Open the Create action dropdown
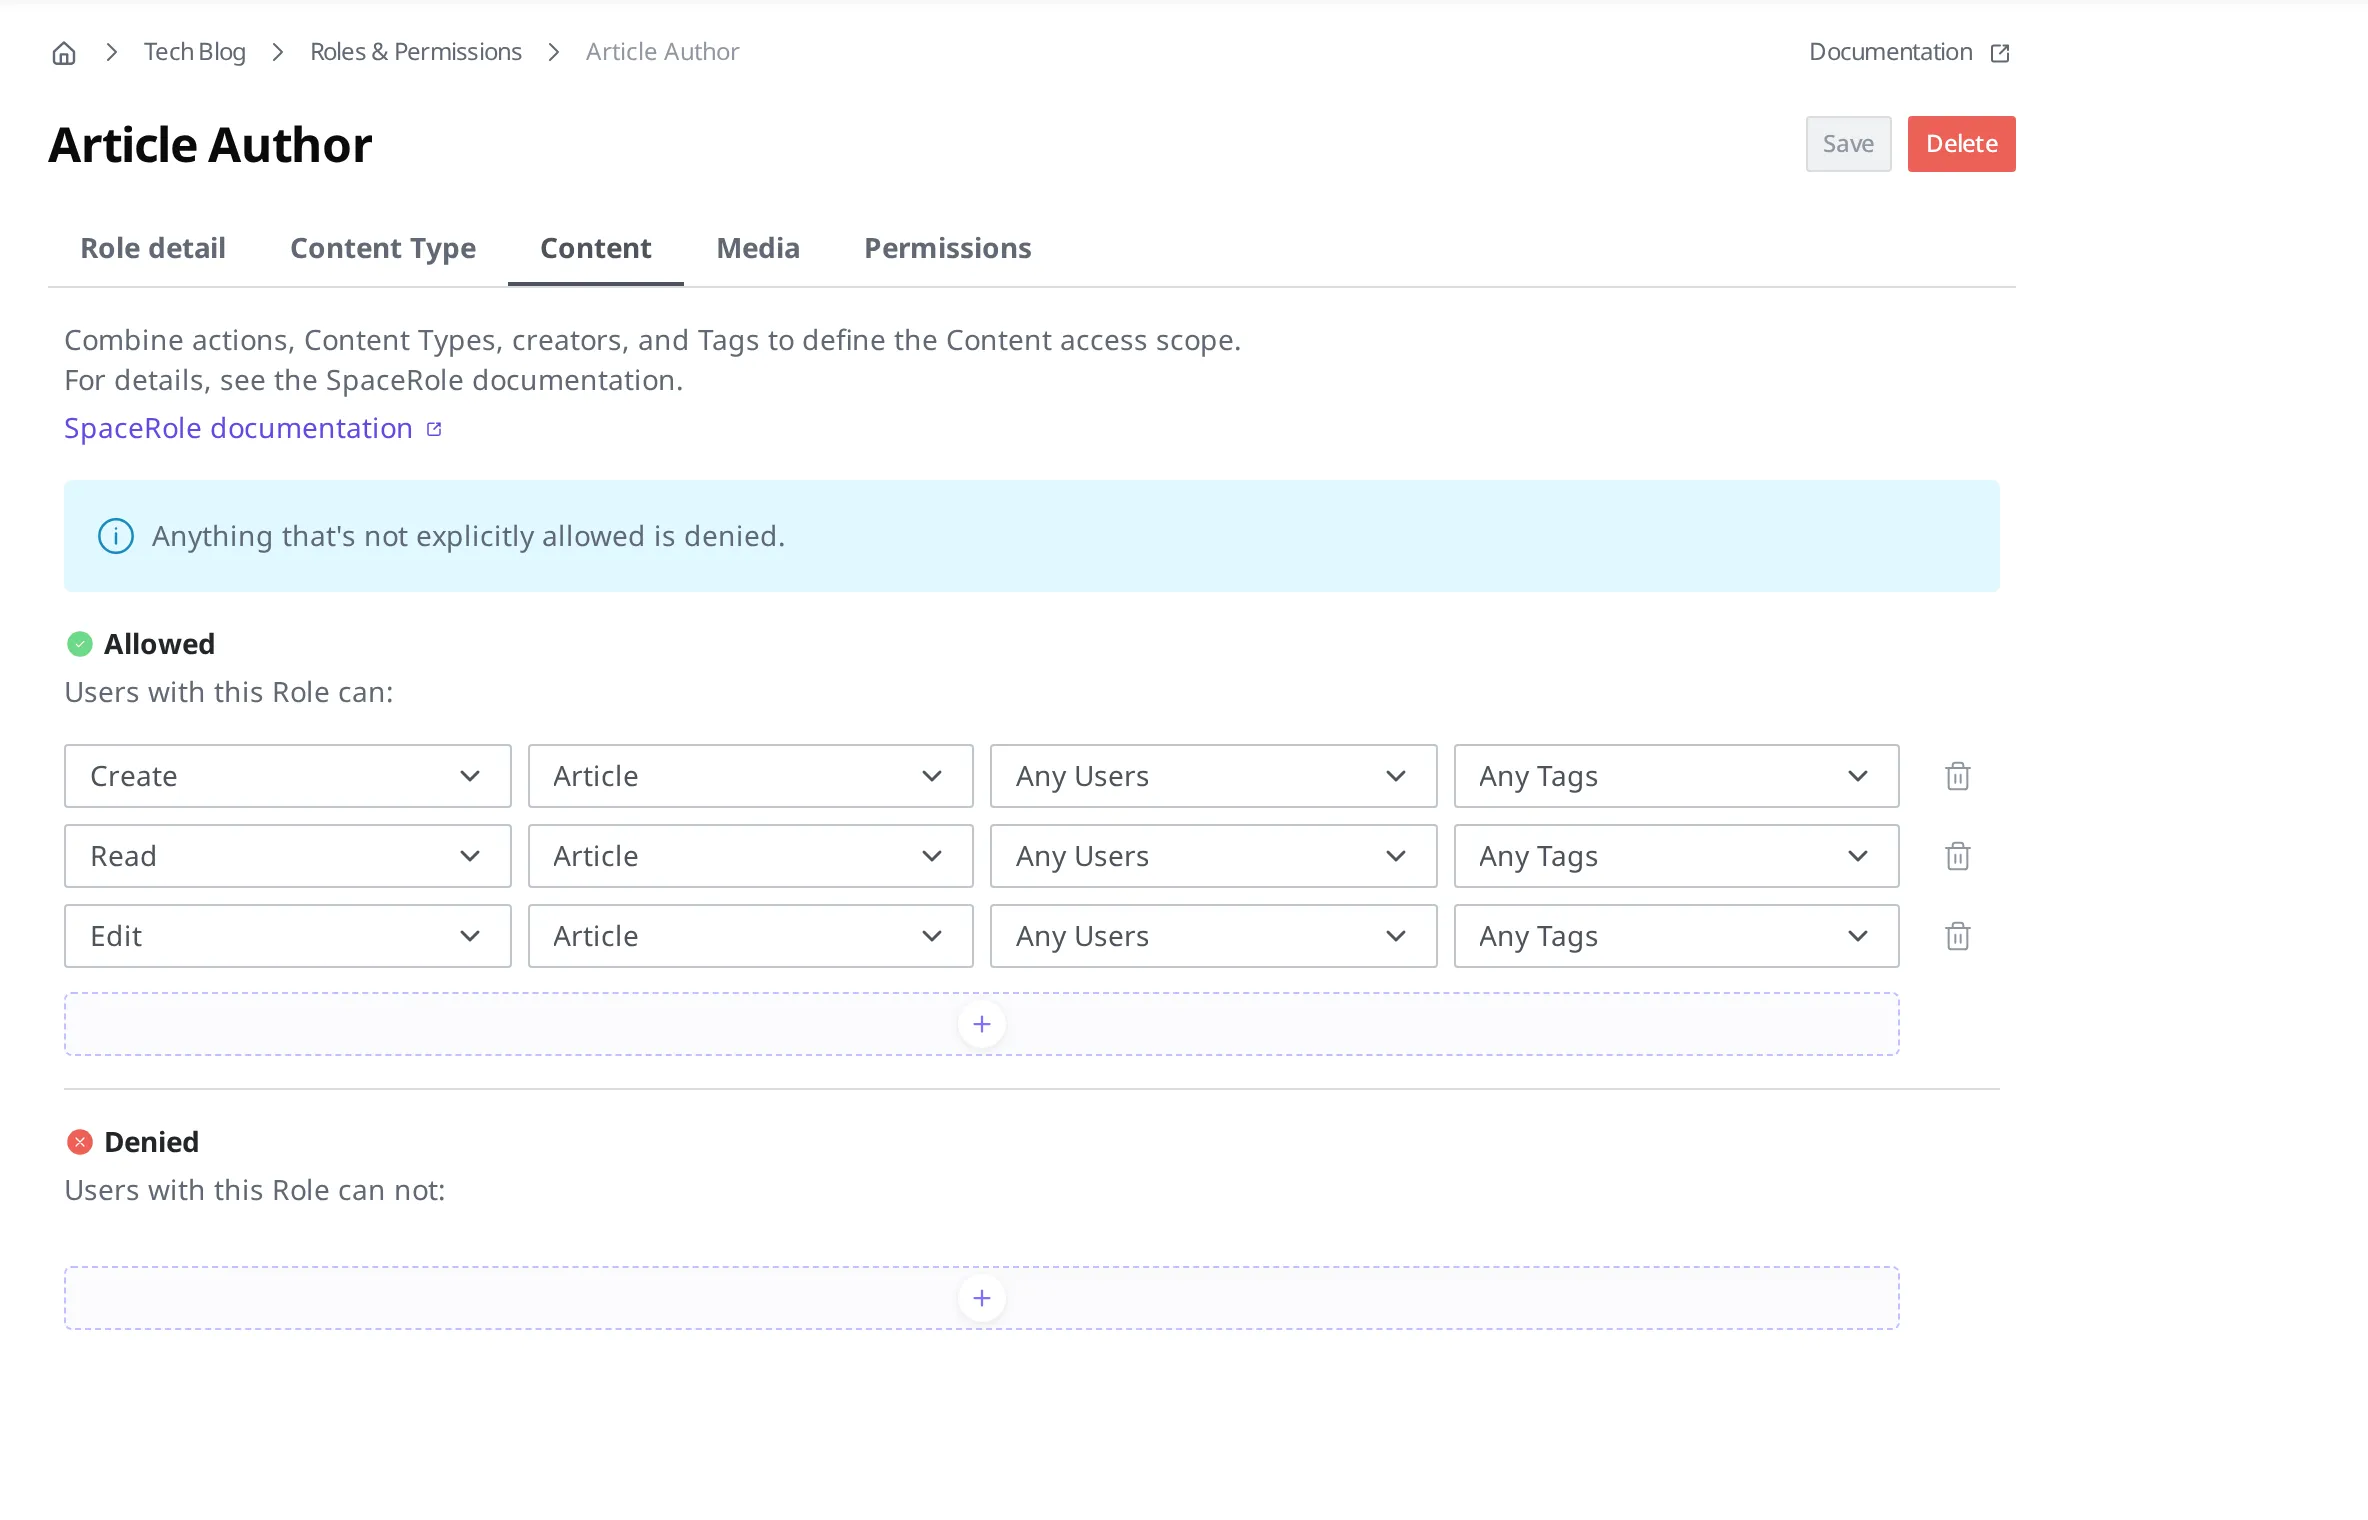This screenshot has width=2368, height=1520. coord(288,776)
